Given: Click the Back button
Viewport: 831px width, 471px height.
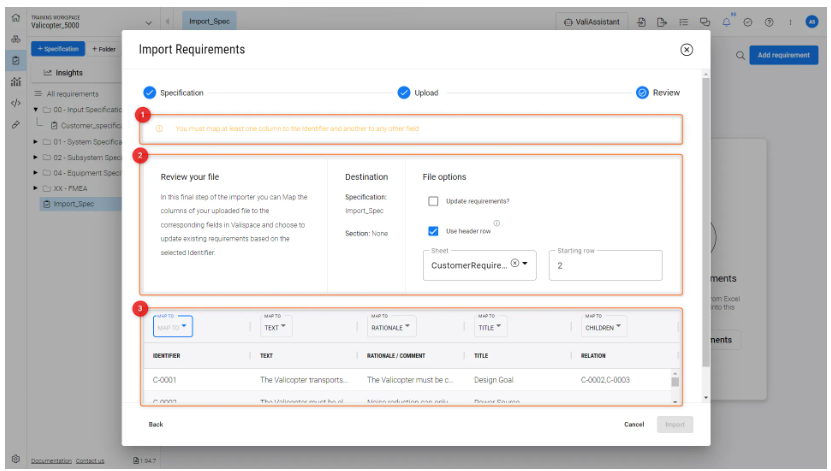Looking at the screenshot, I should tap(156, 424).
